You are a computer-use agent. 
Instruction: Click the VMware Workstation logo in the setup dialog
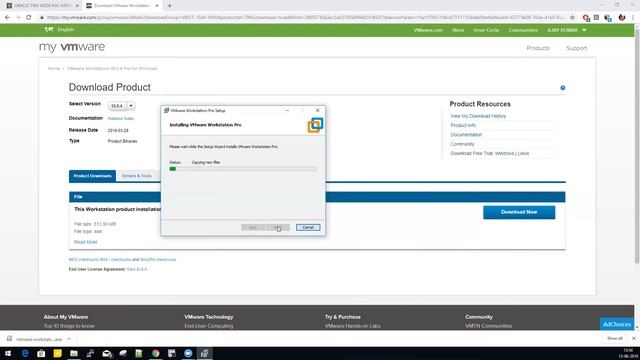[315, 125]
